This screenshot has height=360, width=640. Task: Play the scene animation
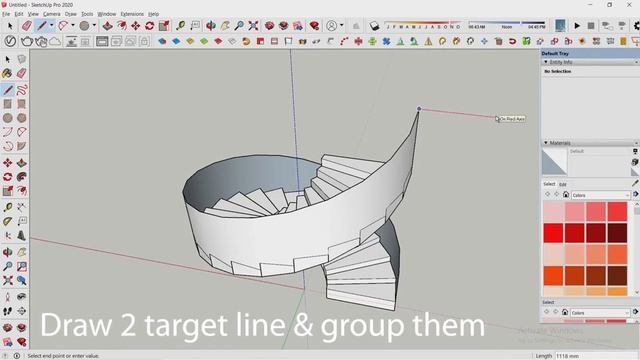pyautogui.click(x=577, y=26)
